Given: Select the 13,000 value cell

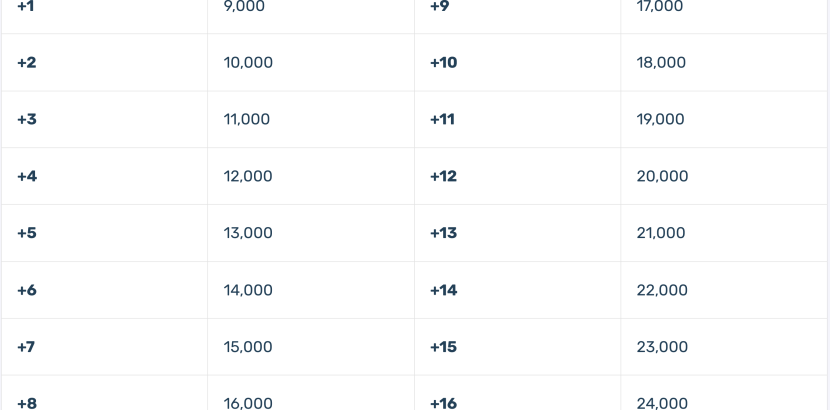Looking at the screenshot, I should tap(248, 233).
